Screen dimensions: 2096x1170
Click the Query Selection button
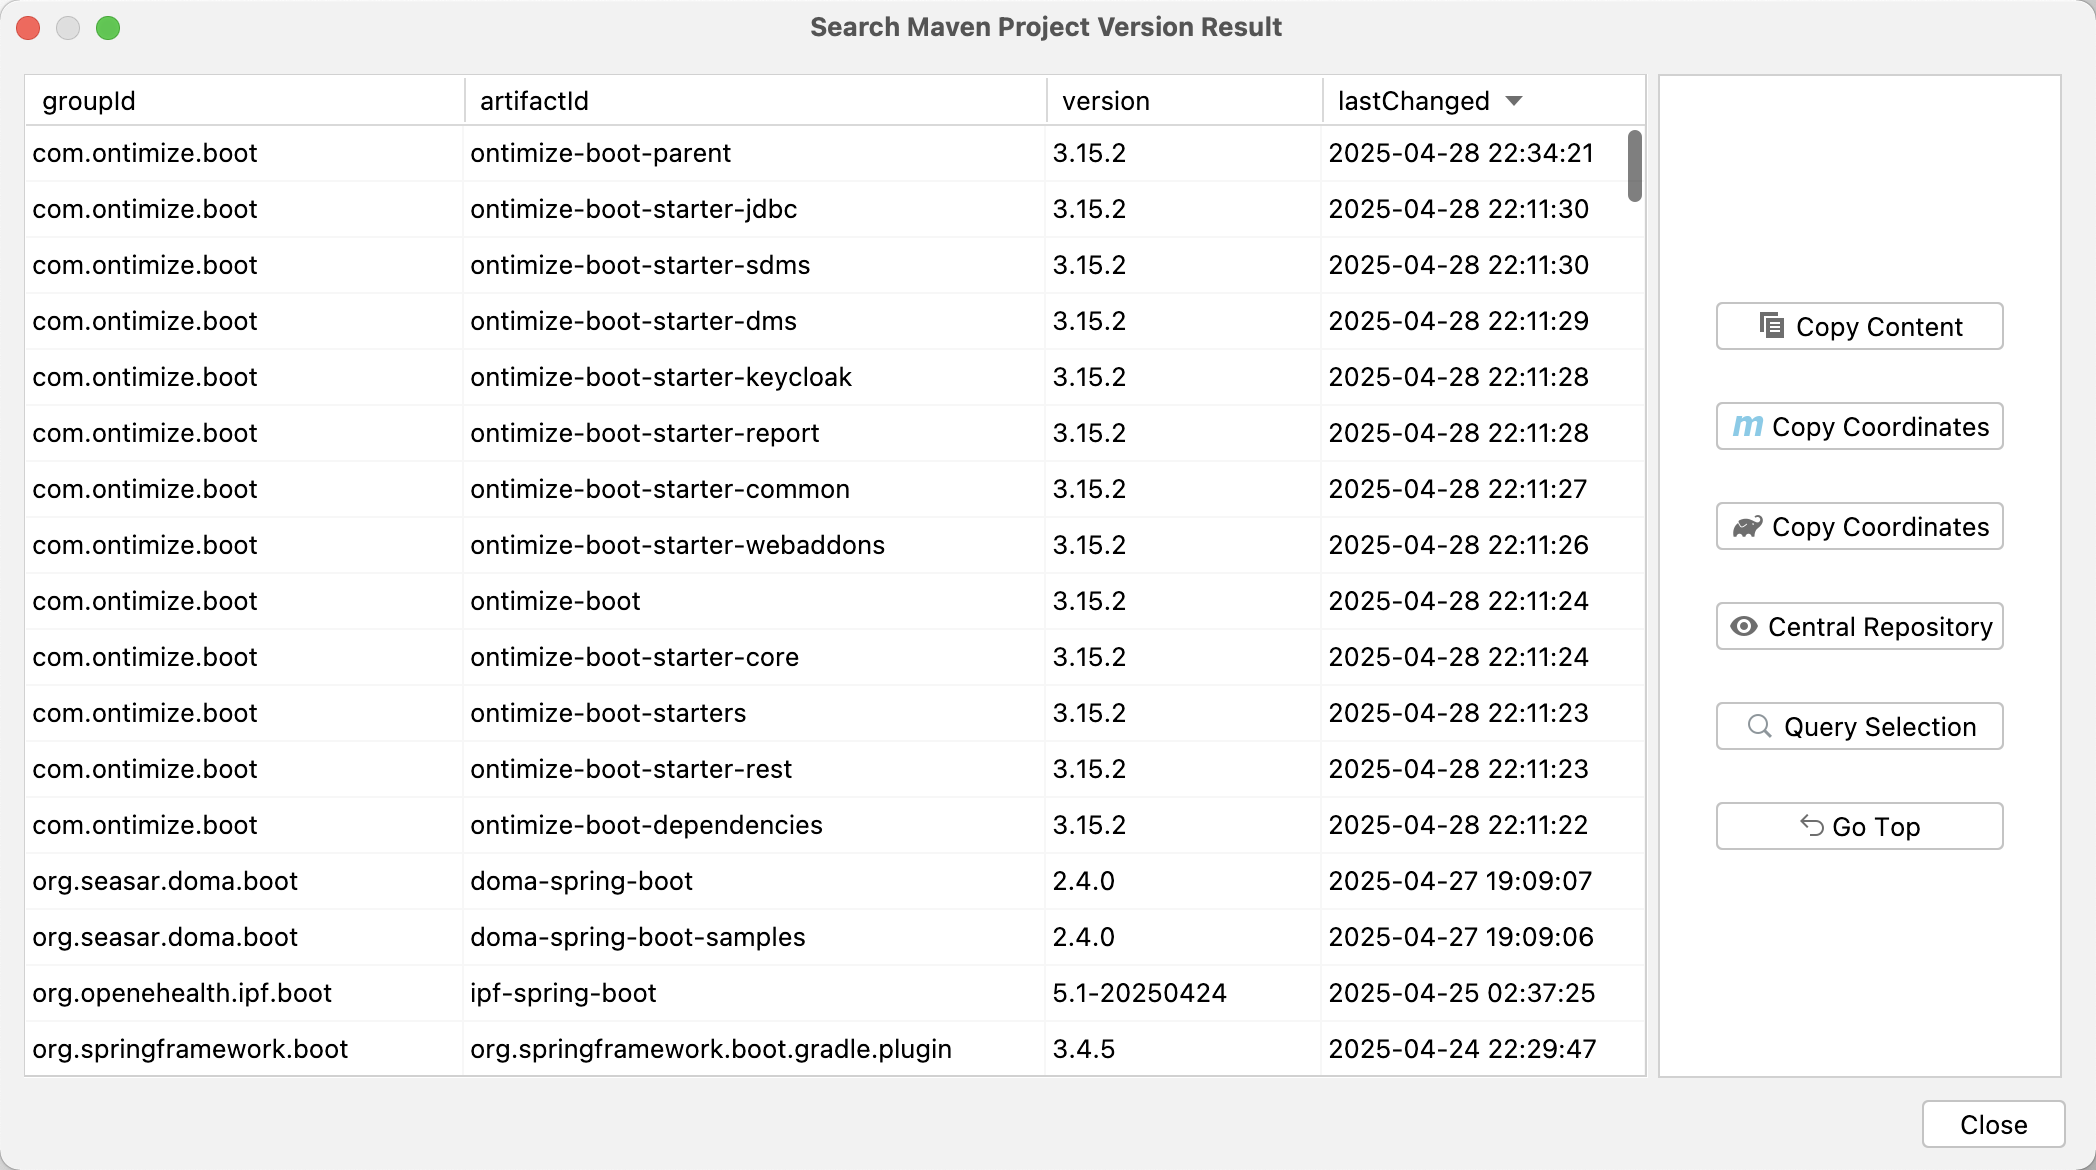(x=1859, y=726)
